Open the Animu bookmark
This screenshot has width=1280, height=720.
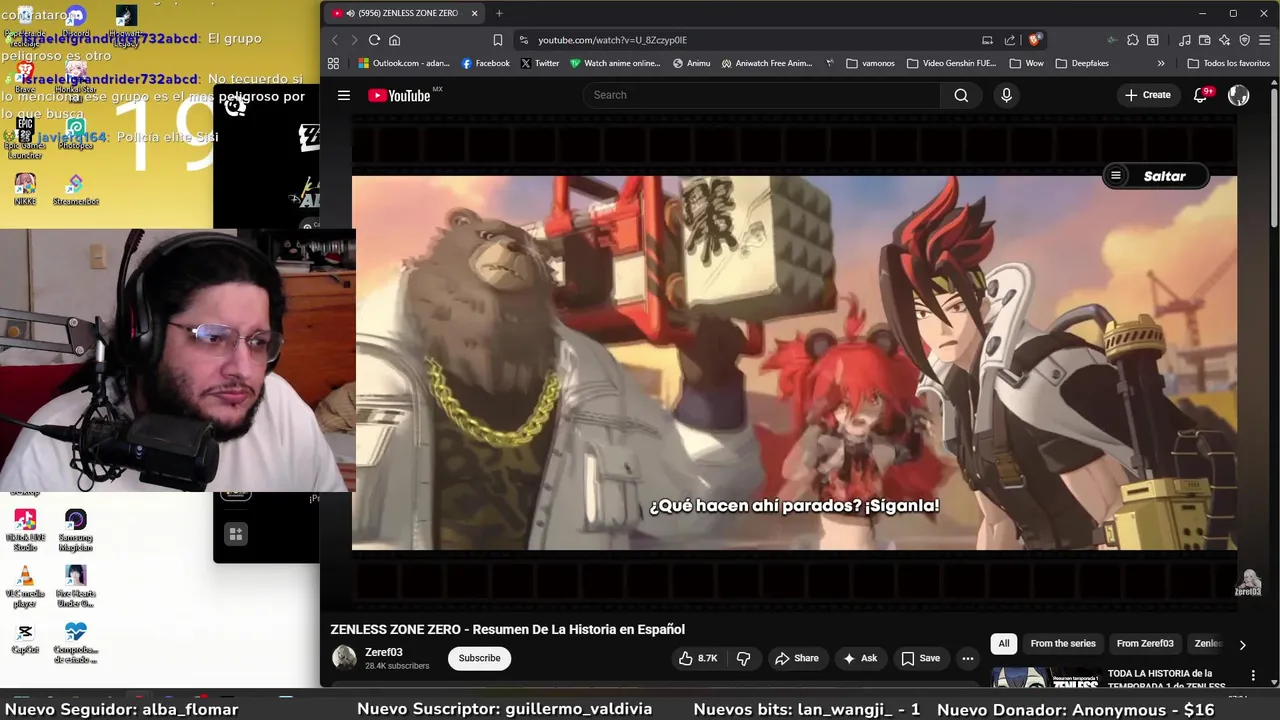point(692,63)
